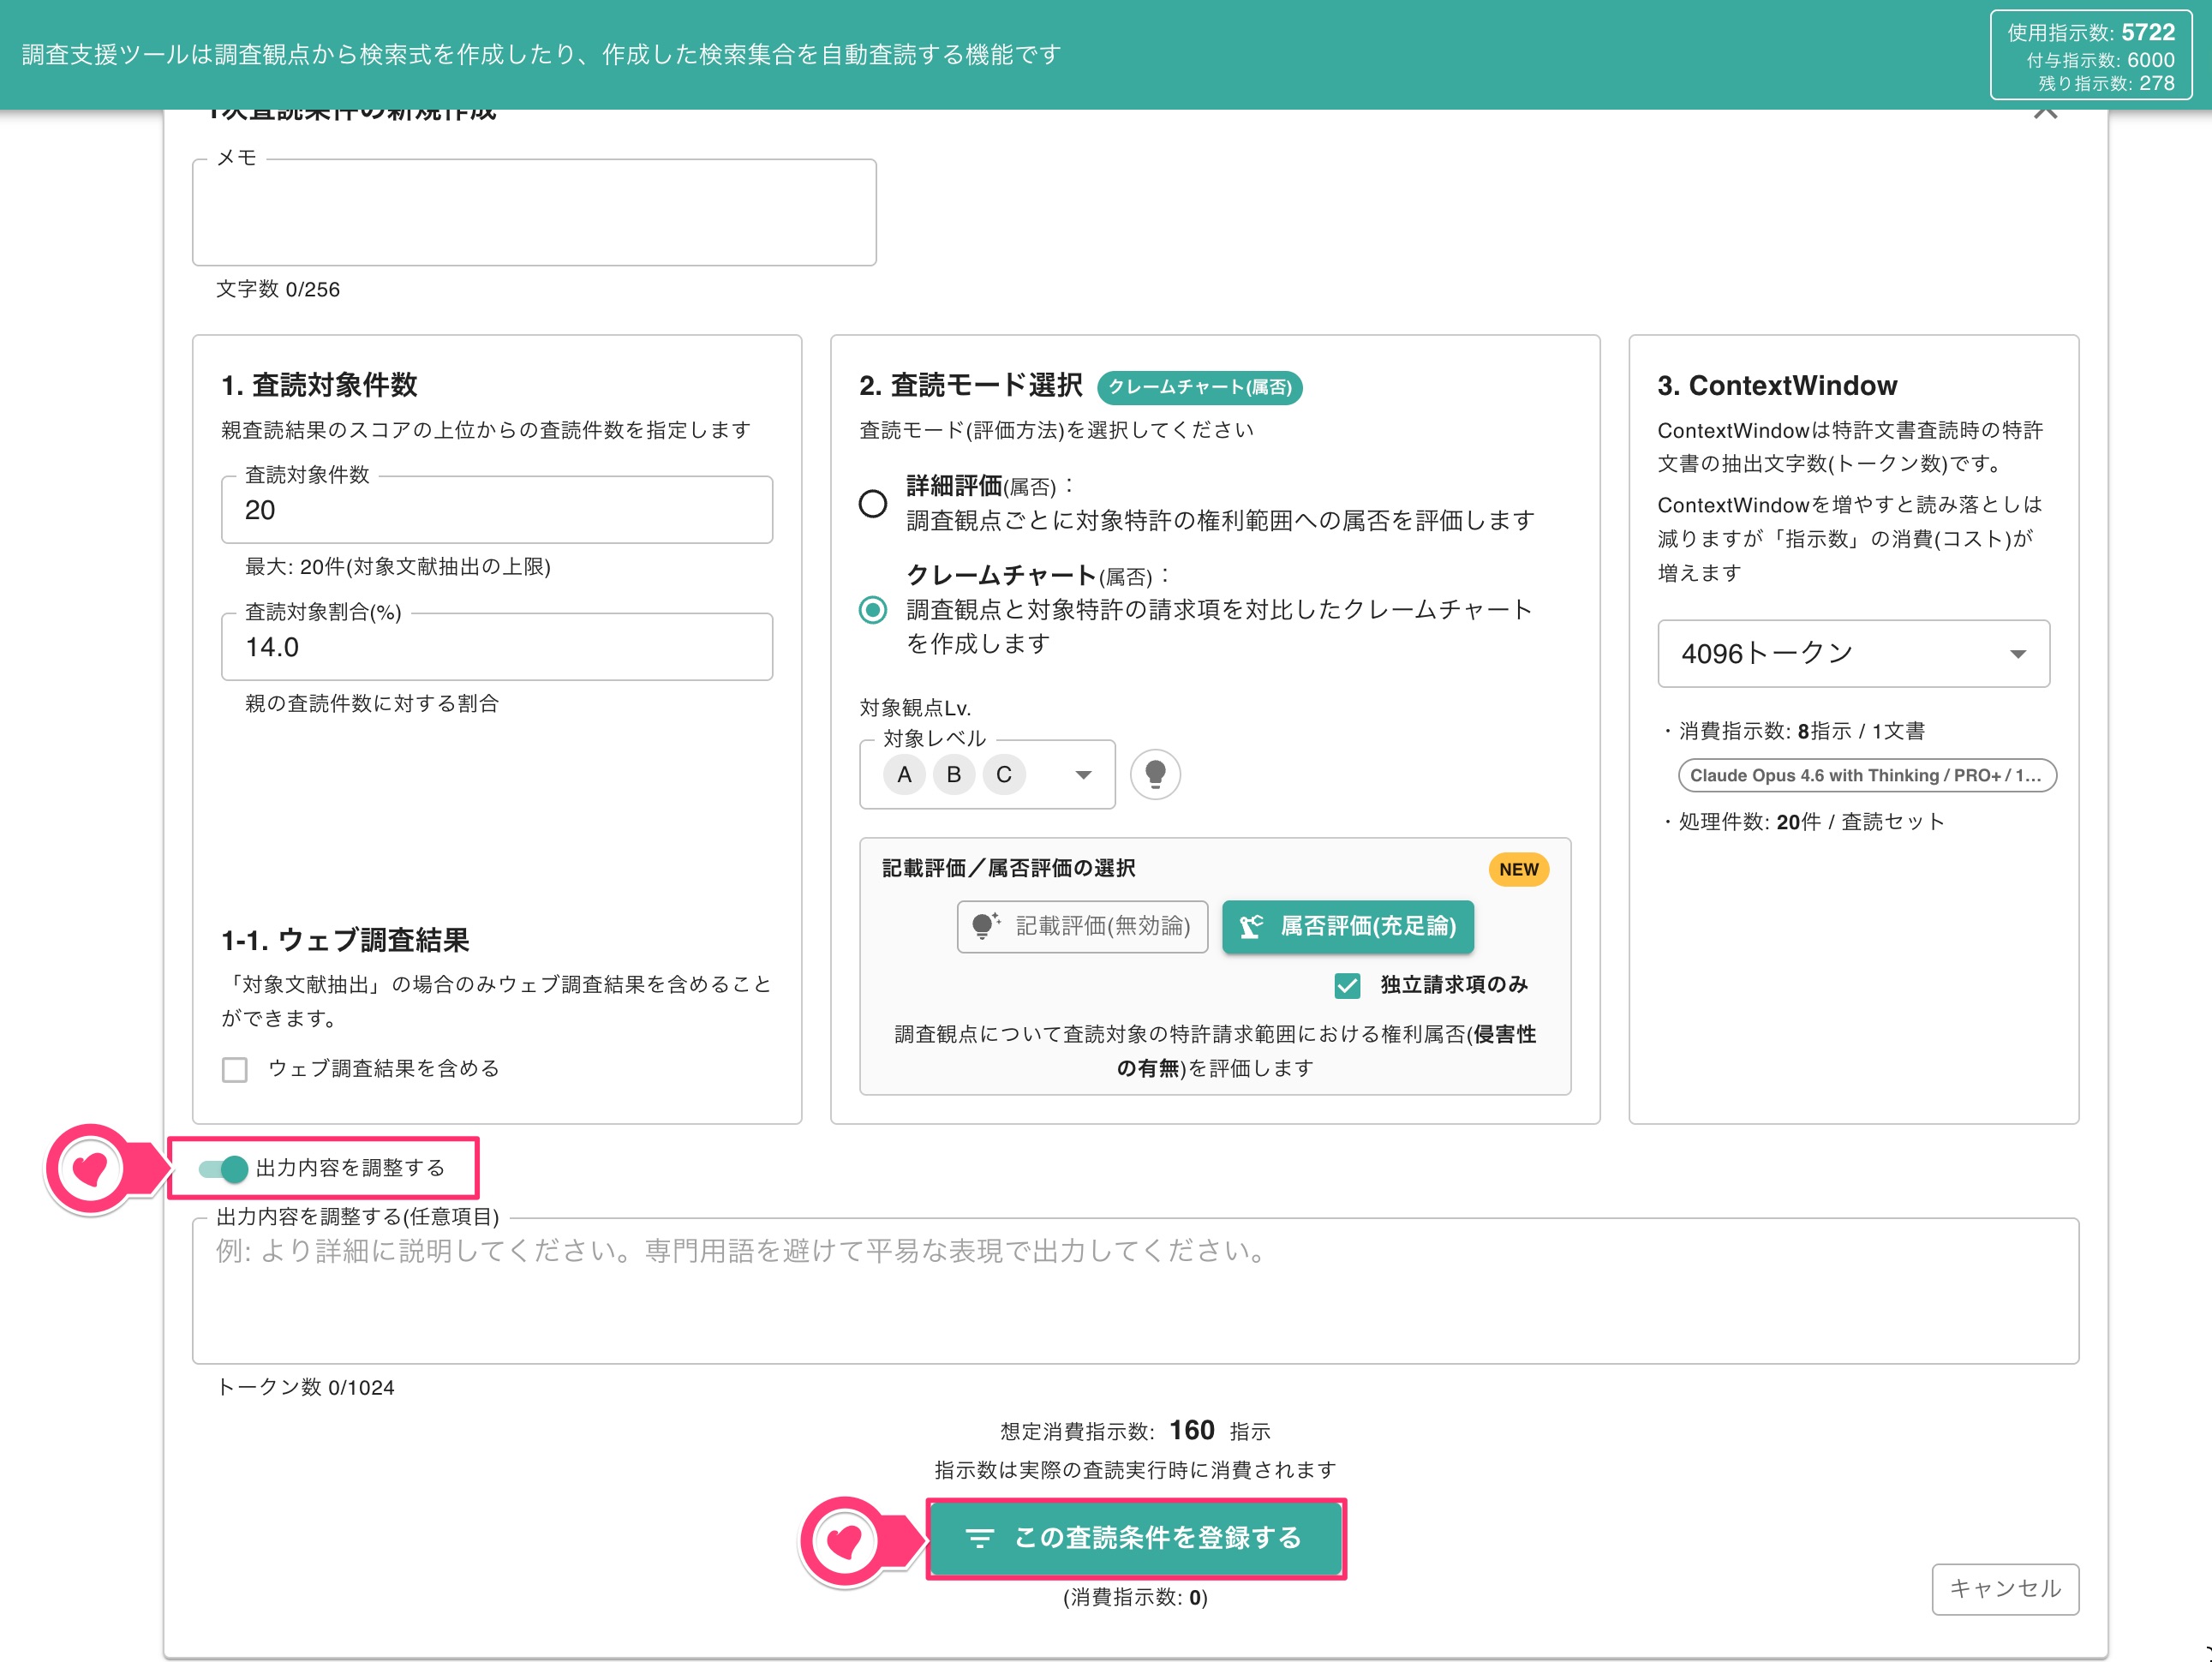Click into the メモ text field
Screen dimensions: 2212x1662
point(534,212)
